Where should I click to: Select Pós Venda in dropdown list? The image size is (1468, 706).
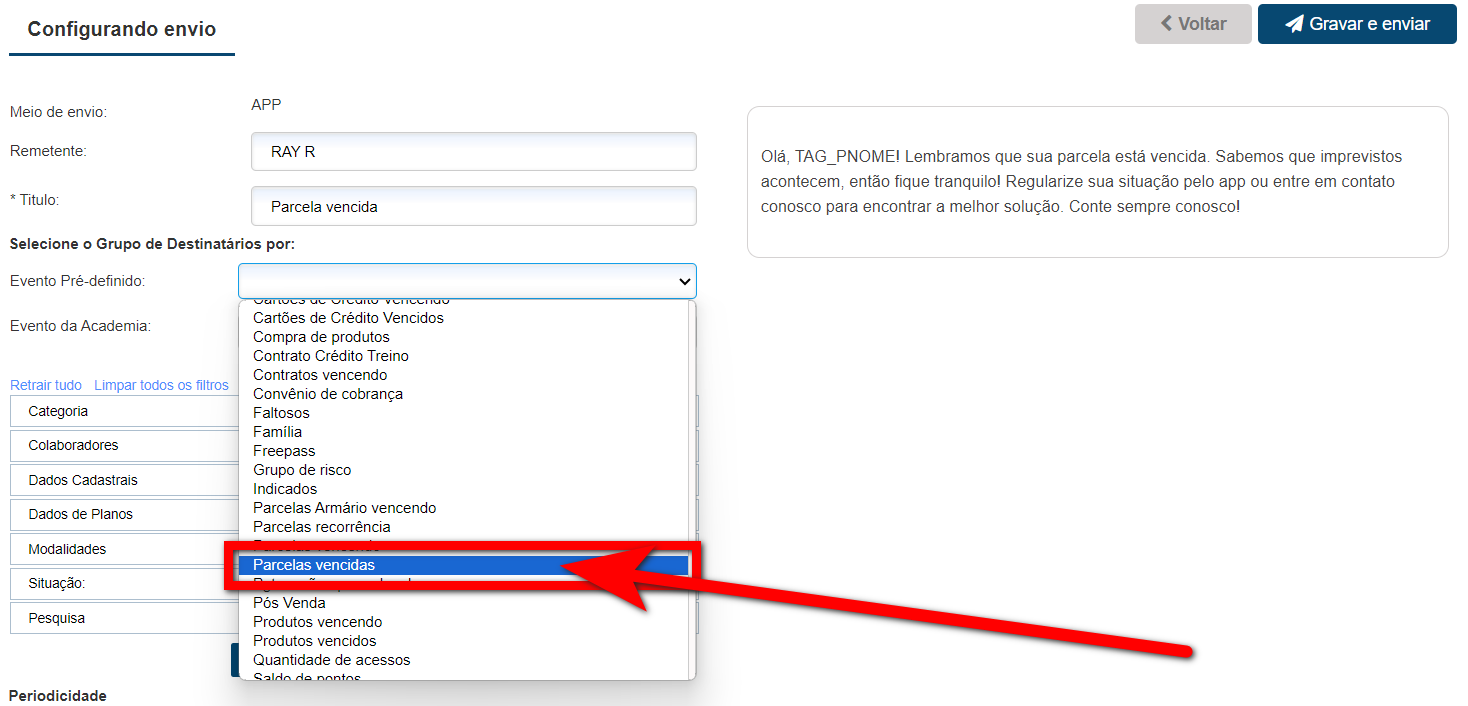(289, 603)
